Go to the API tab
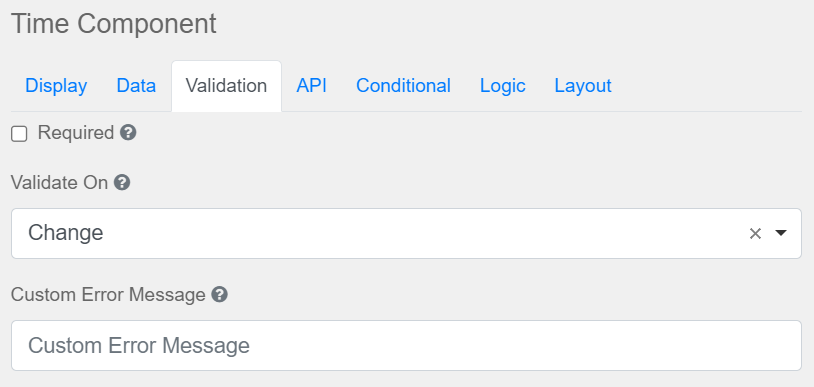This screenshot has width=814, height=387. point(311,86)
